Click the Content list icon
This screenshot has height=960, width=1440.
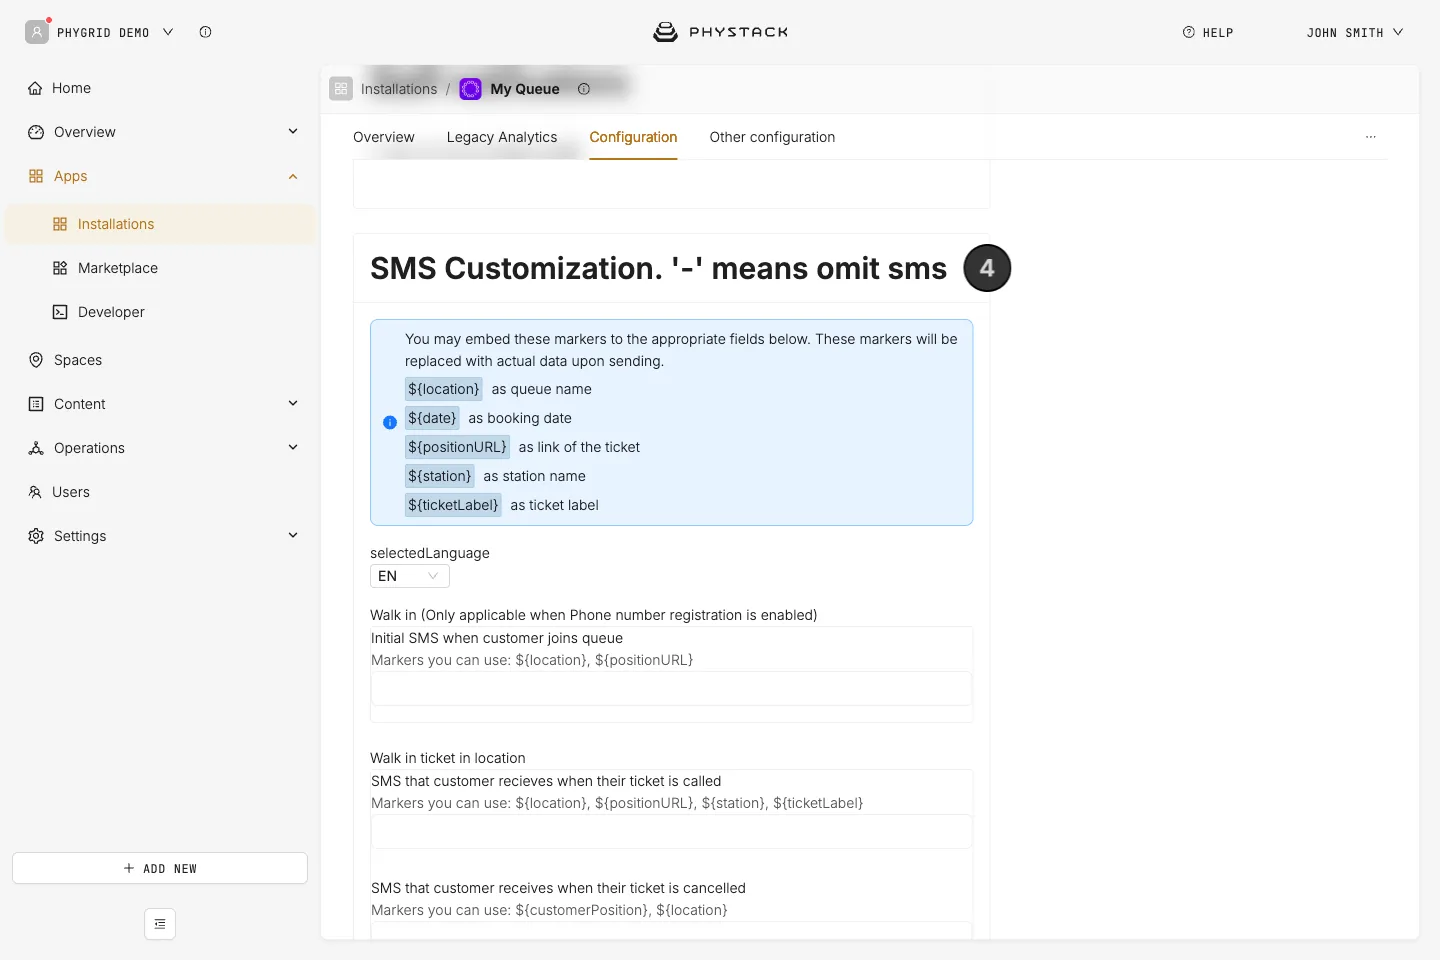pos(36,404)
